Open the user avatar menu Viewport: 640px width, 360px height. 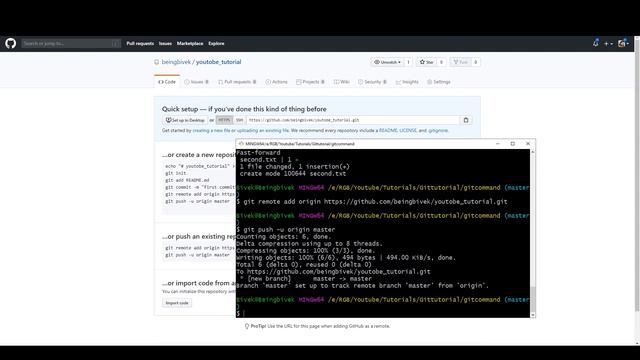click(623, 43)
